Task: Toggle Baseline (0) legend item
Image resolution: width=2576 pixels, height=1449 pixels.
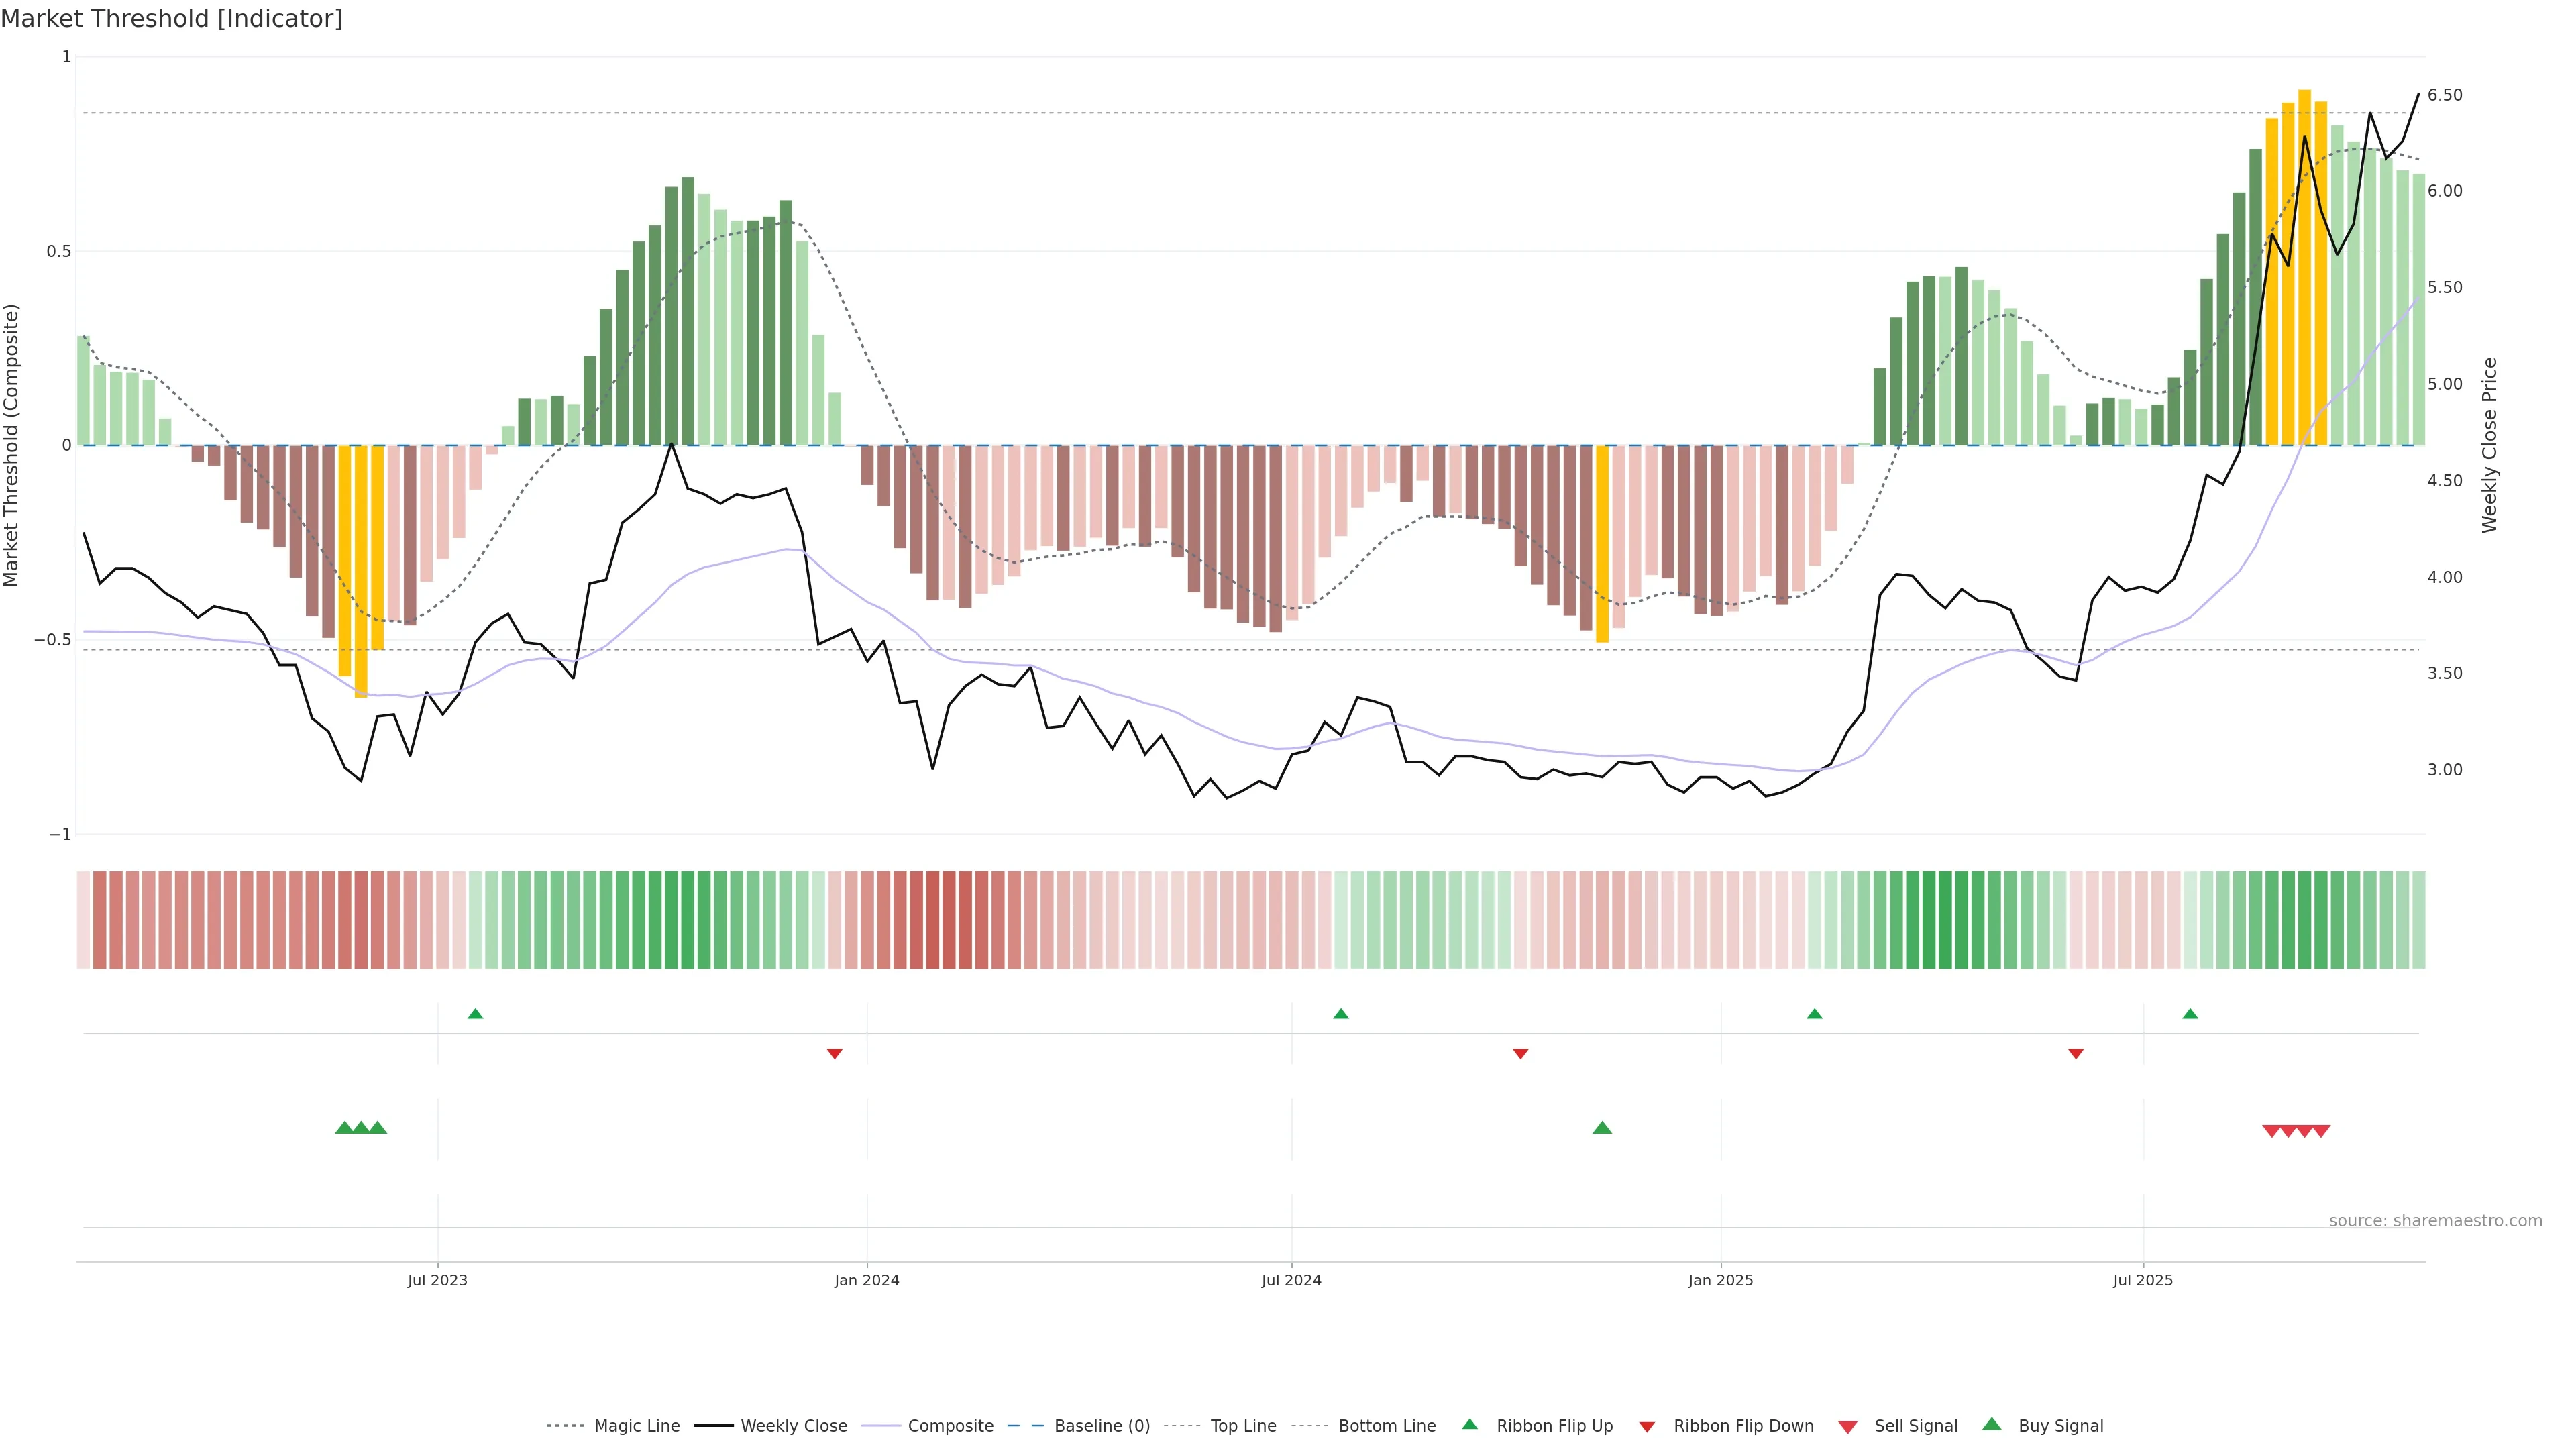Action: [x=1101, y=1426]
